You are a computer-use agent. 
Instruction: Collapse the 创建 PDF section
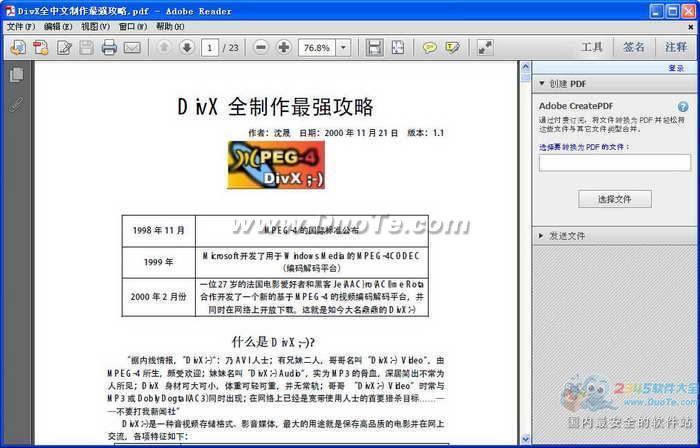coord(542,83)
